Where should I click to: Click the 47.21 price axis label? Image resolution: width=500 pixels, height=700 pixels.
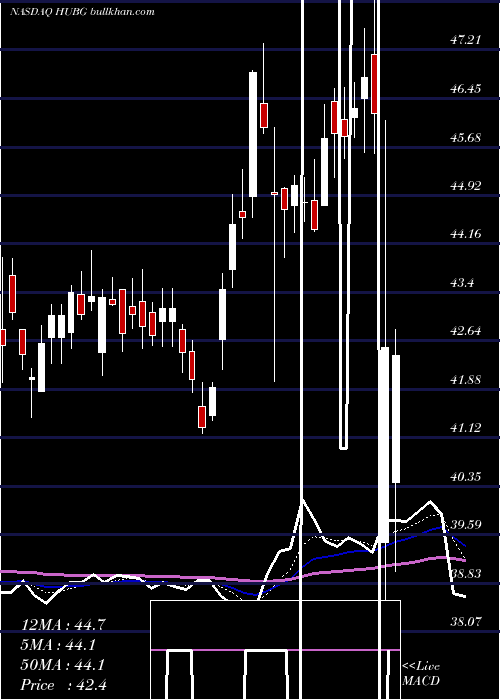pyautogui.click(x=466, y=40)
